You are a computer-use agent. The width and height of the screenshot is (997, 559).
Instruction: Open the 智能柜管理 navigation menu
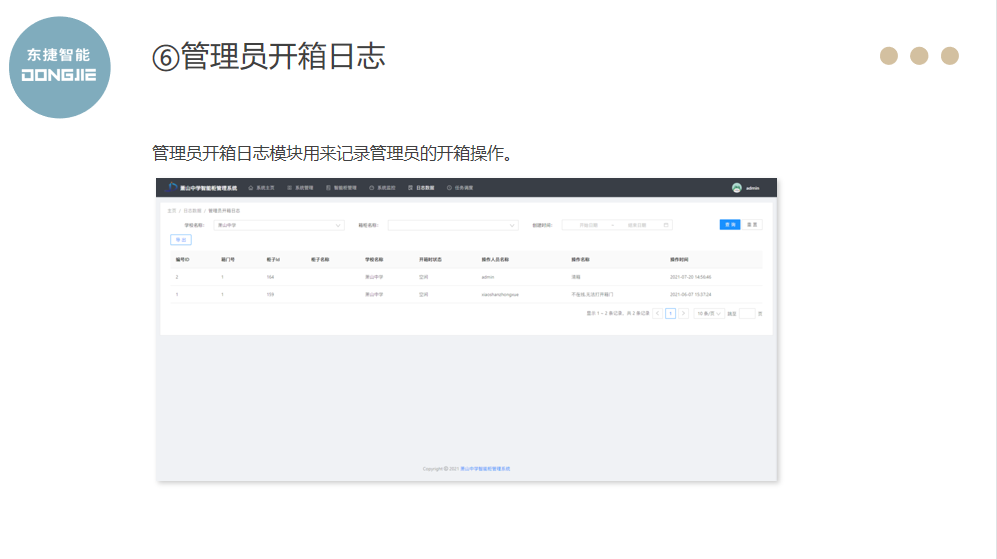point(340,187)
